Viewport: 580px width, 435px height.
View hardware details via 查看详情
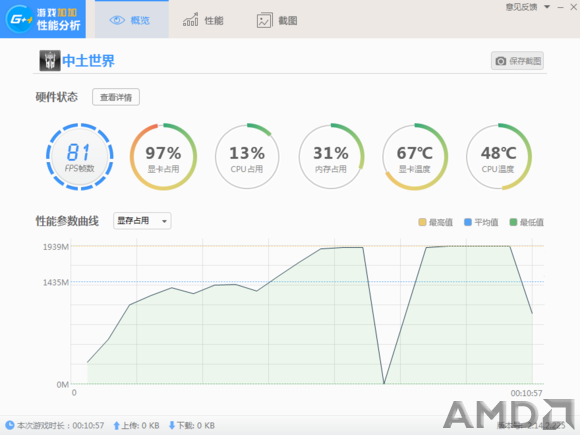pos(116,97)
